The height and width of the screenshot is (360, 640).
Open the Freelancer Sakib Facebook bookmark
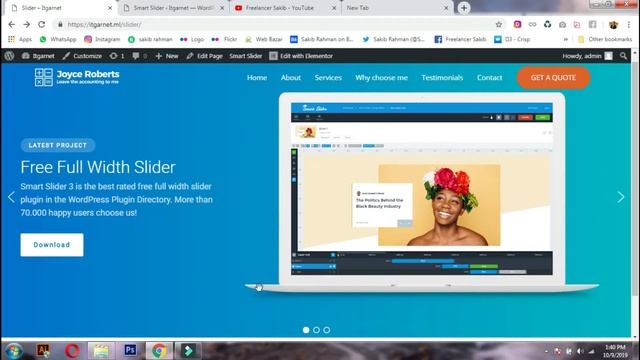click(x=460, y=39)
